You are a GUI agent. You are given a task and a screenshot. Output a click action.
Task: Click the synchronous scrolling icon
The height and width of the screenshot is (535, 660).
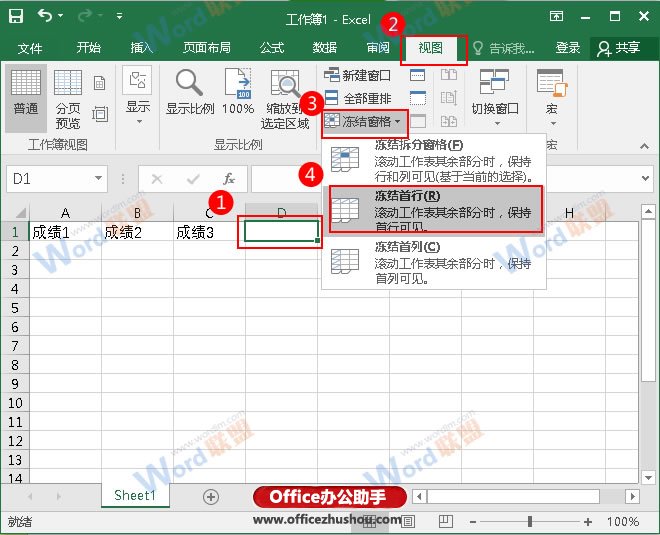pos(449,98)
